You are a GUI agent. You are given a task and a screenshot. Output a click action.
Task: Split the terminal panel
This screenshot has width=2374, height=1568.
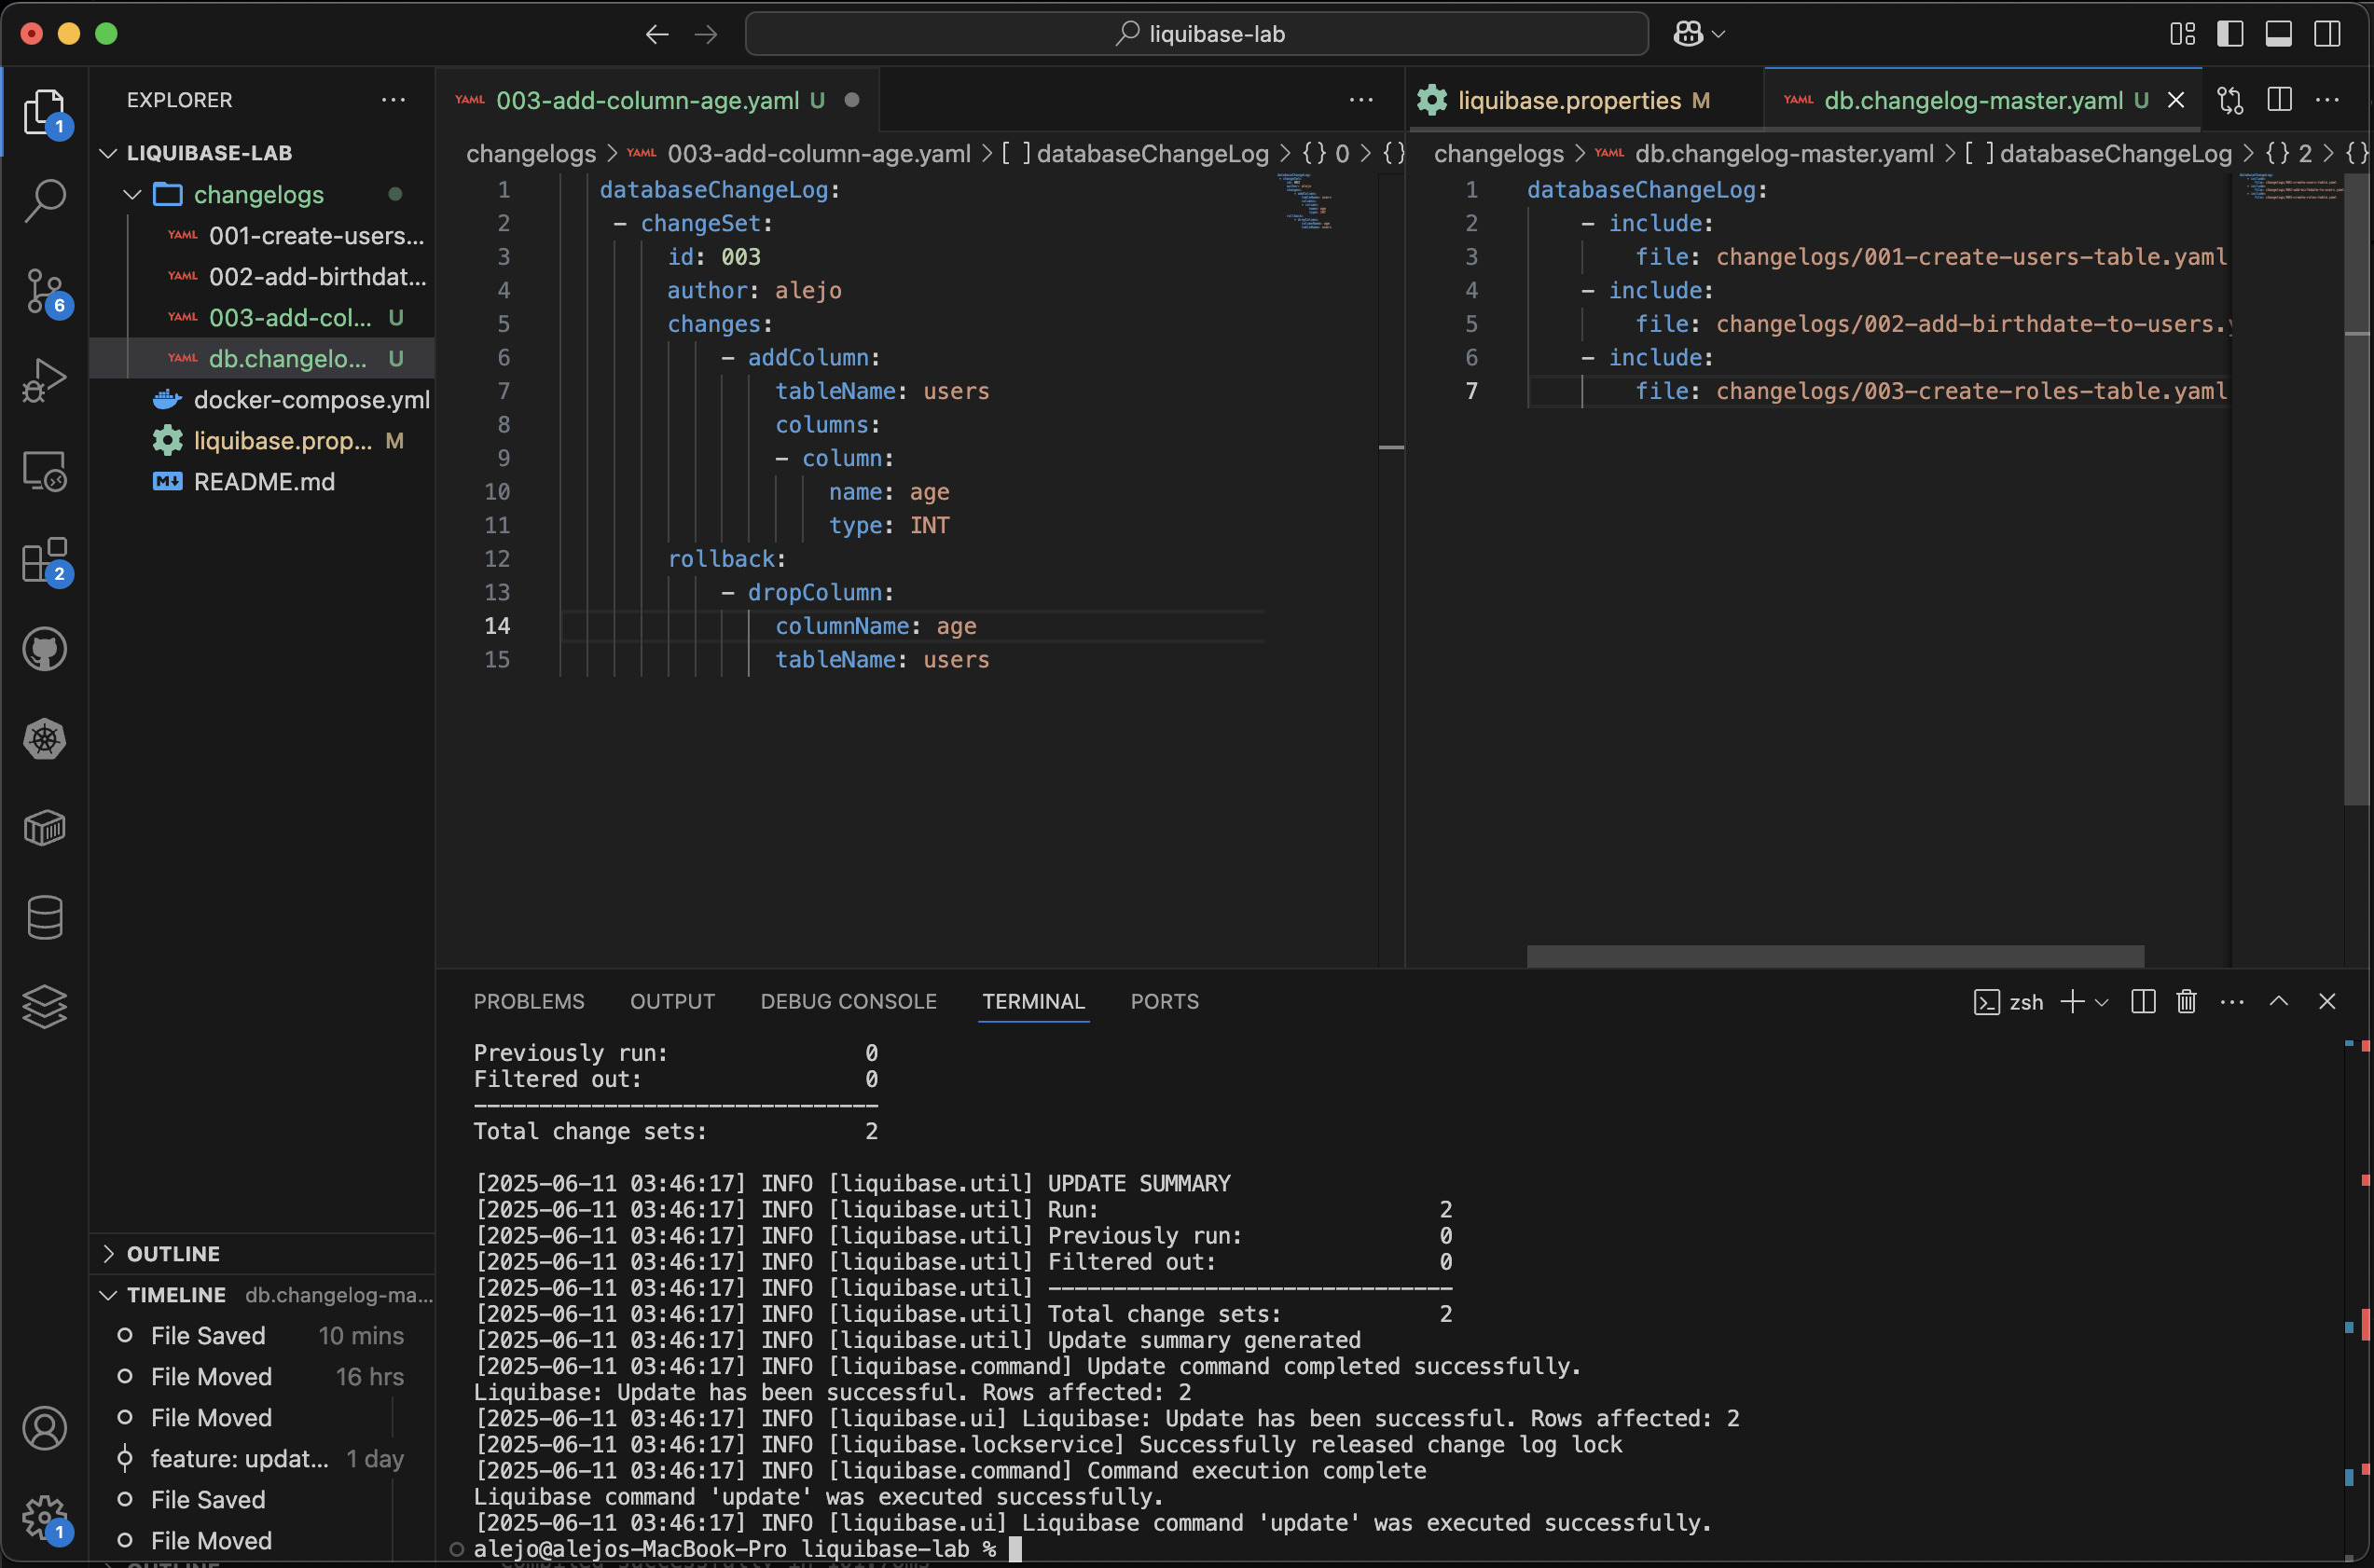pos(2143,1001)
